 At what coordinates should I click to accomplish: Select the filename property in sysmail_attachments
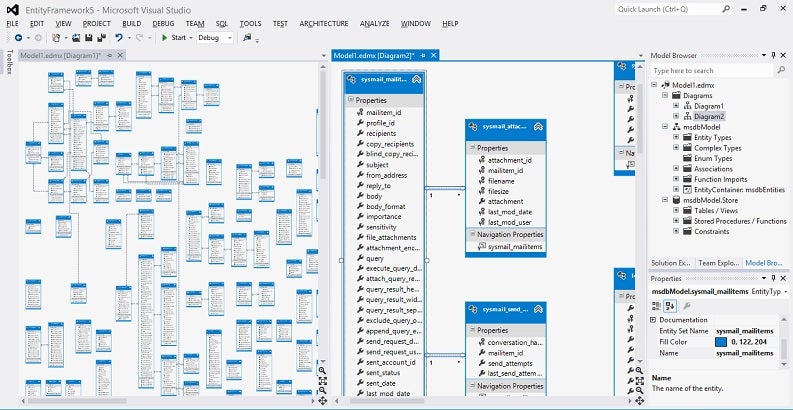[501, 180]
